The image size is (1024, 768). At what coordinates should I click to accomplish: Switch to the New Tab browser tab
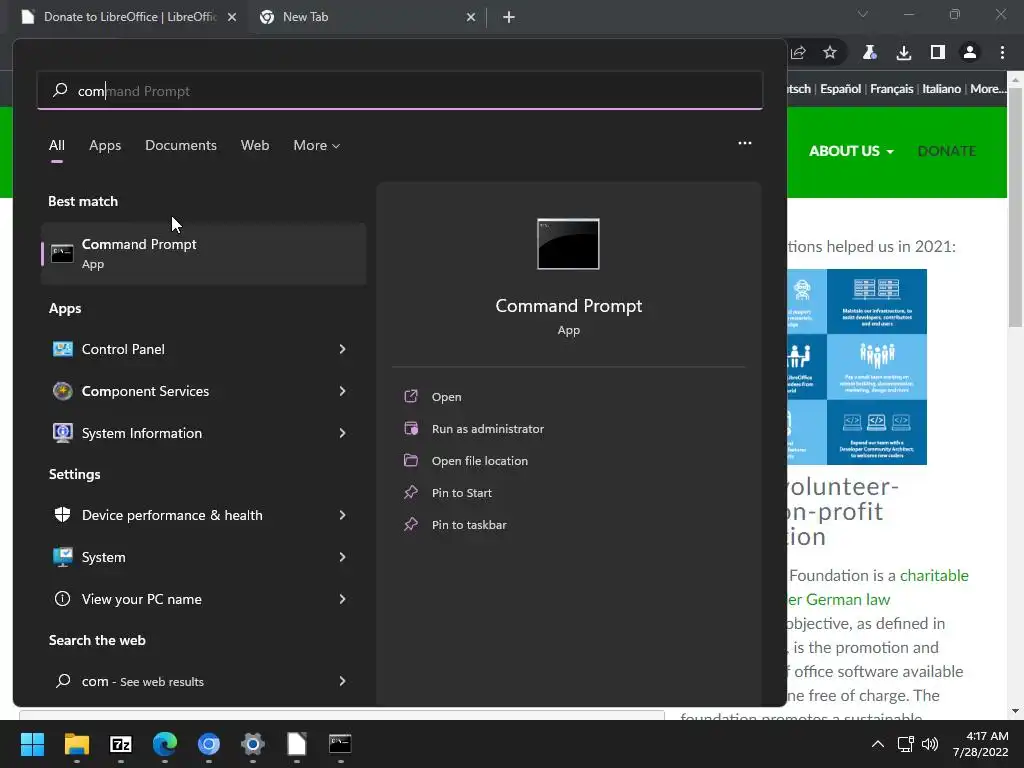[366, 17]
